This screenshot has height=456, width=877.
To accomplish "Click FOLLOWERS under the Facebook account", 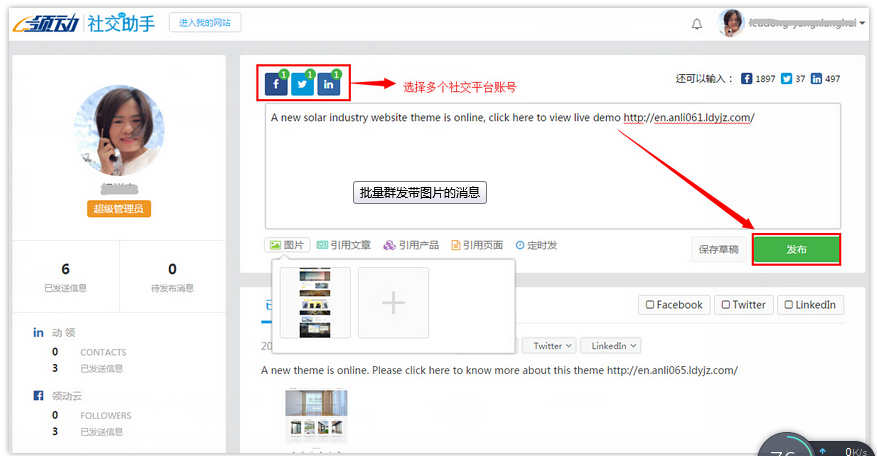I will (x=106, y=416).
